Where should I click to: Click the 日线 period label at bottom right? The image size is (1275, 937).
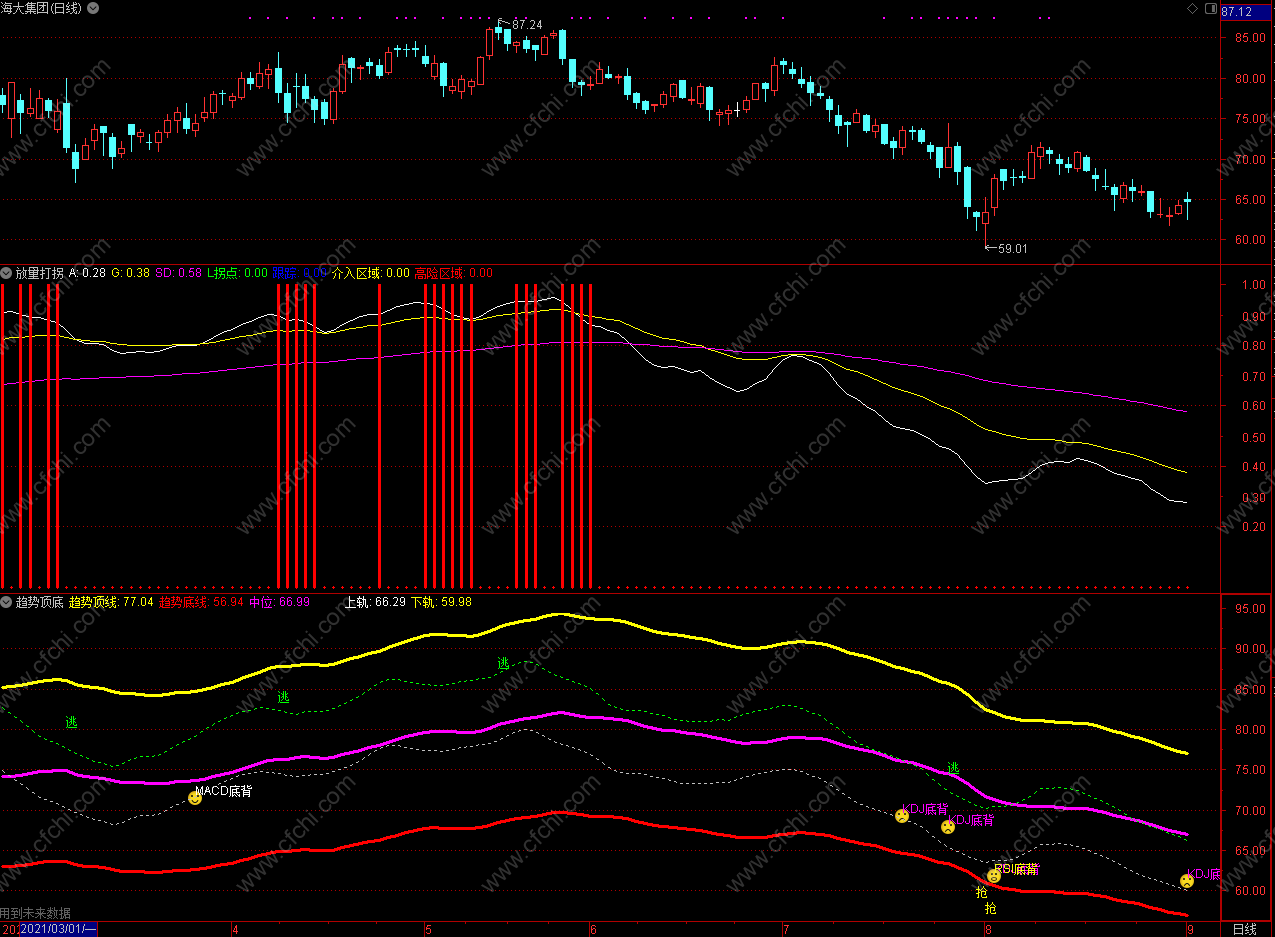tap(1244, 929)
